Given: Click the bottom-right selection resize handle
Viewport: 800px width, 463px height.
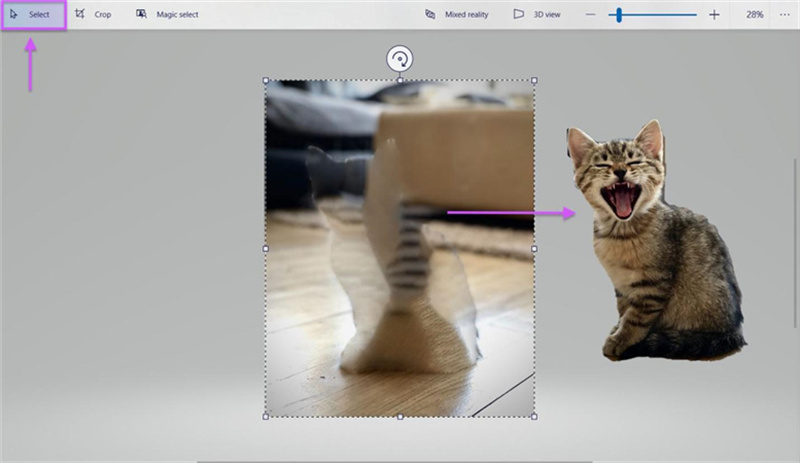Looking at the screenshot, I should click(x=533, y=416).
